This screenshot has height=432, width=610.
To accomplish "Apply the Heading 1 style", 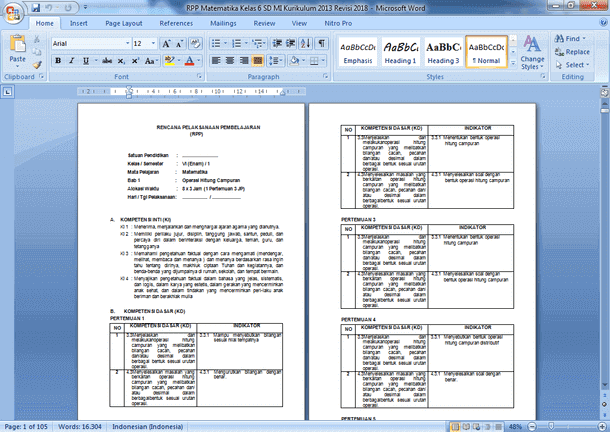I will 401,52.
